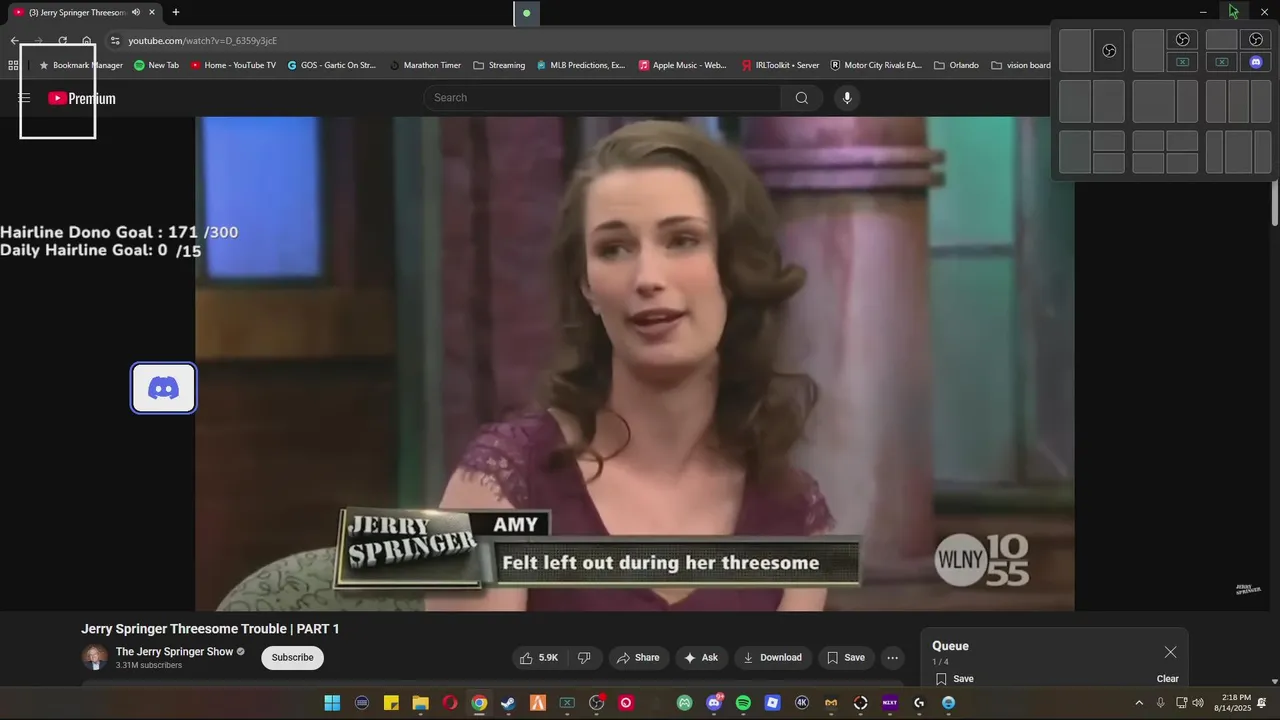Image resolution: width=1280 pixels, height=720 pixels.
Task: Open more actions three-dot menu
Action: (892, 657)
